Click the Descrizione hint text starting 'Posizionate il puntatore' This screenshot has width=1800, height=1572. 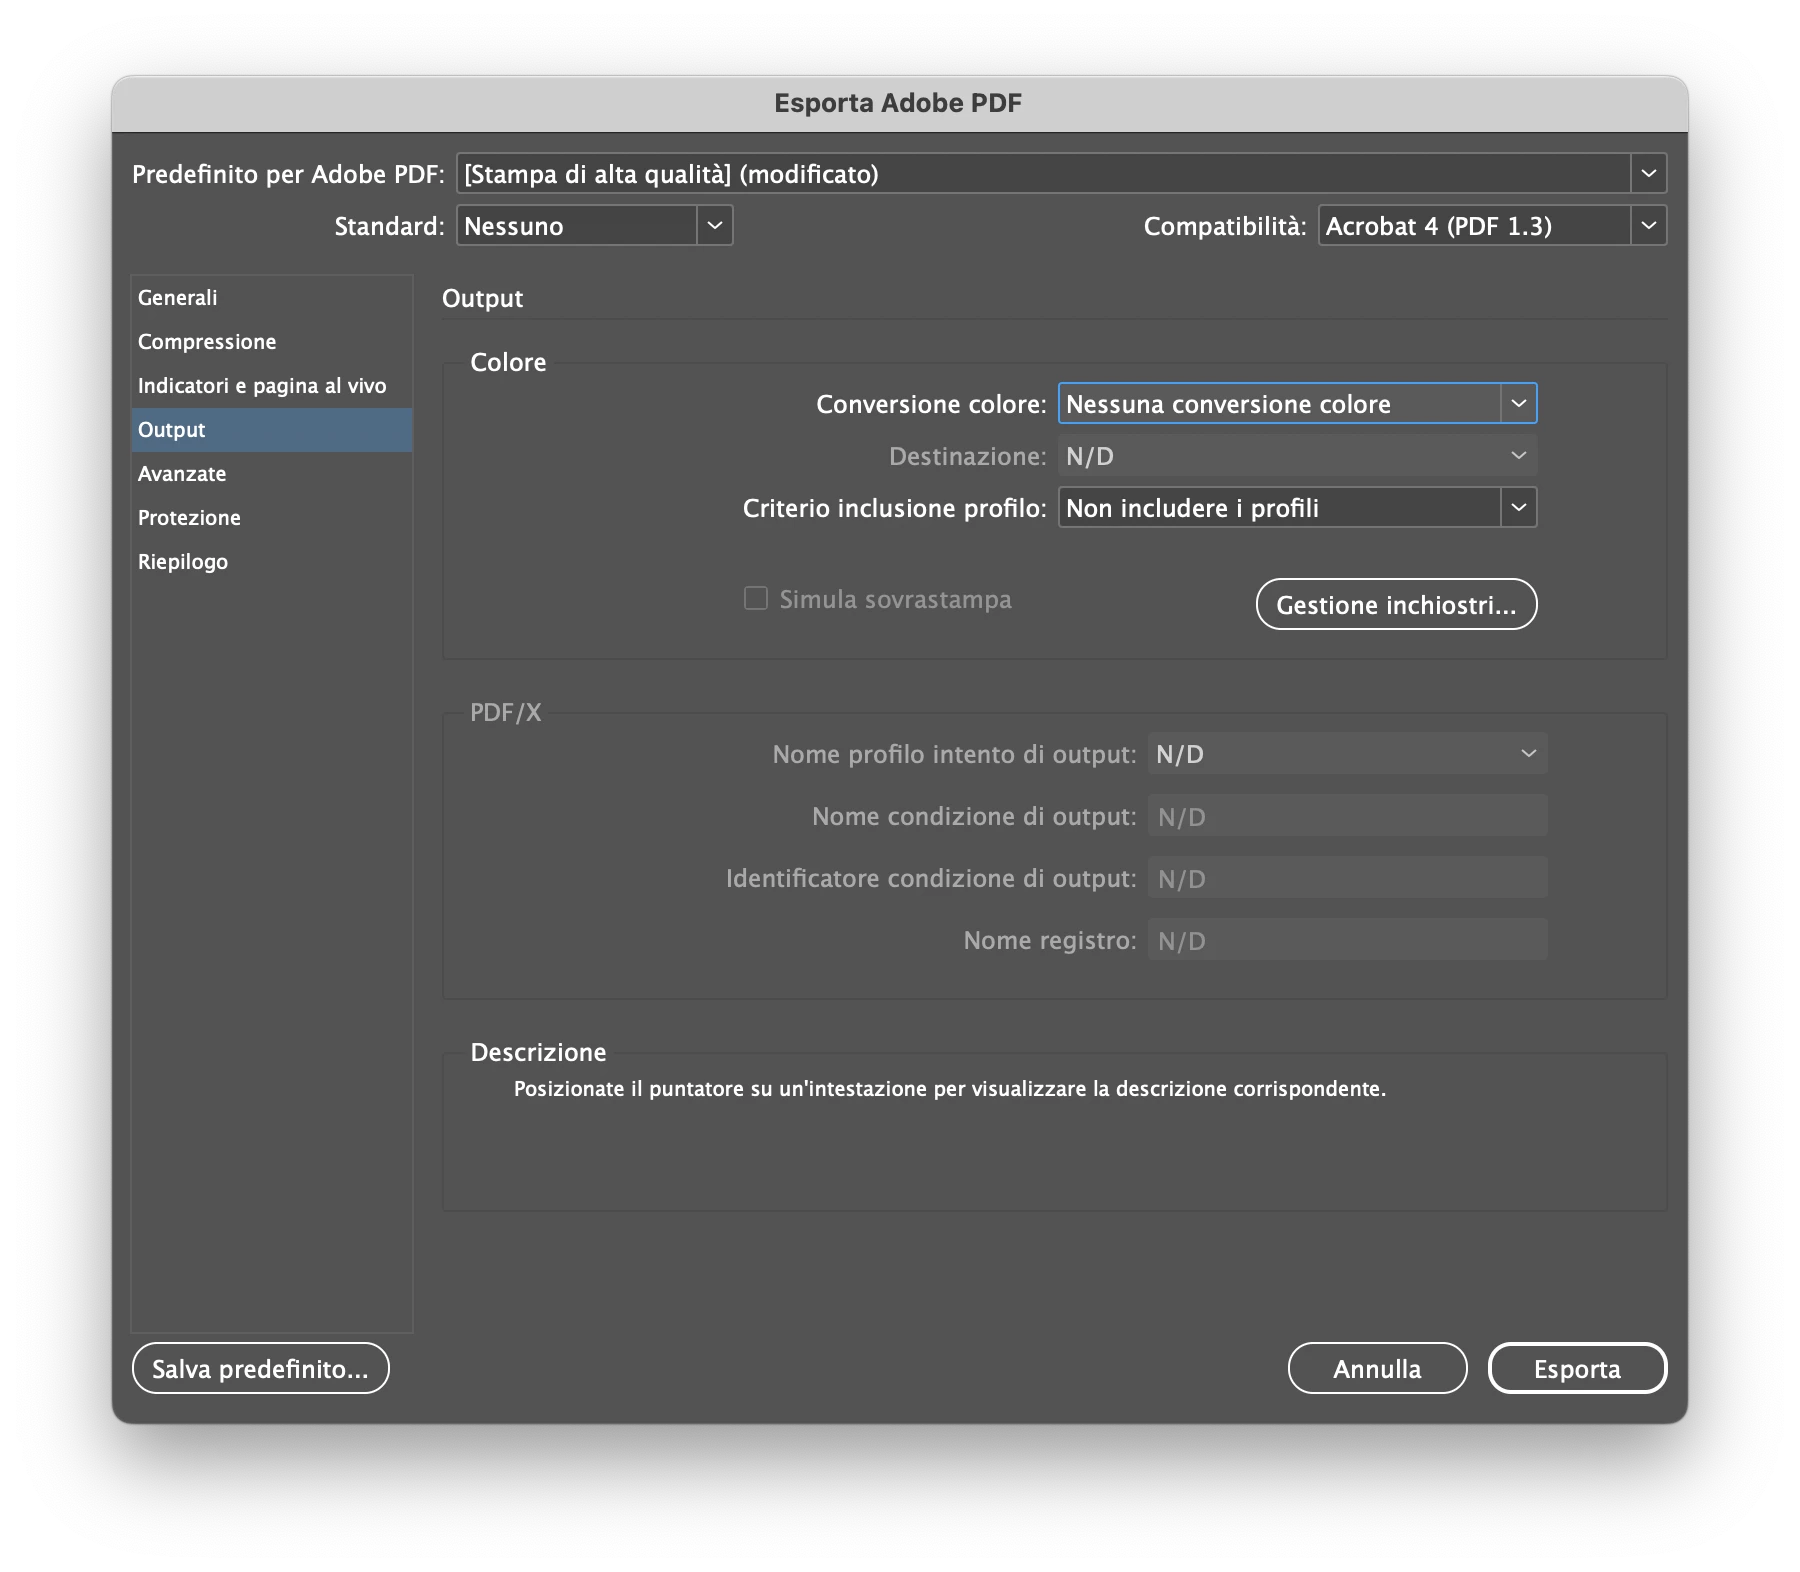click(x=949, y=1089)
